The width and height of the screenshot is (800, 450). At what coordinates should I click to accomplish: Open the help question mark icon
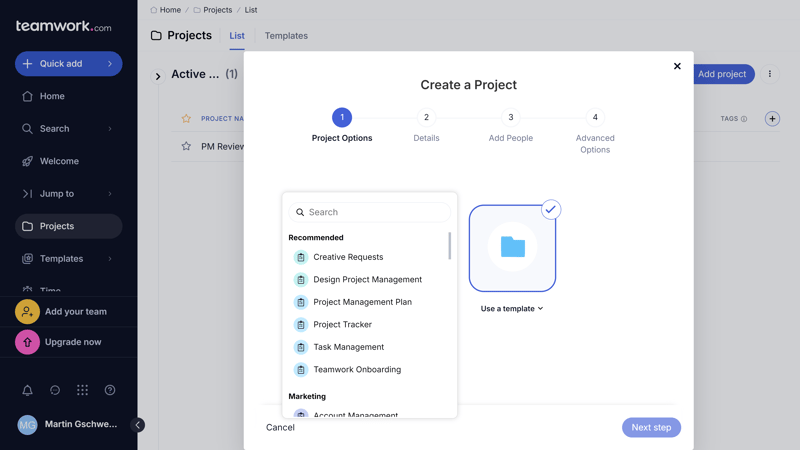(110, 390)
